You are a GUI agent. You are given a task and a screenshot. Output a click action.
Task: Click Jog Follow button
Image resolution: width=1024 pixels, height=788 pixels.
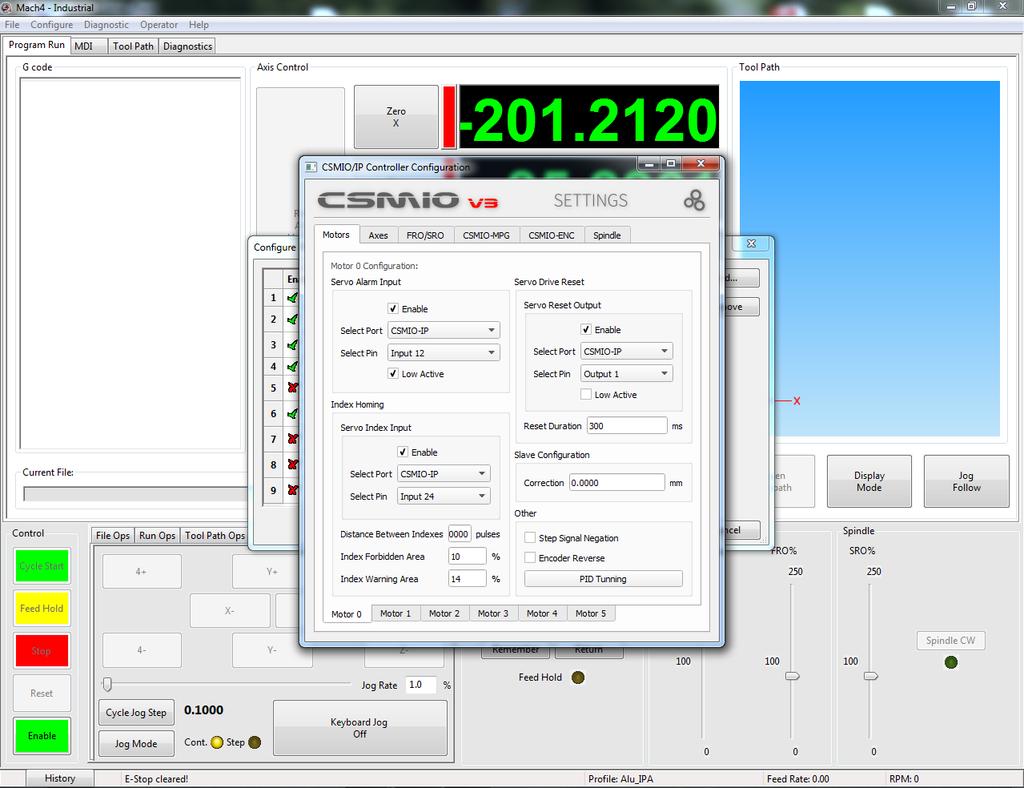pyautogui.click(x=967, y=481)
